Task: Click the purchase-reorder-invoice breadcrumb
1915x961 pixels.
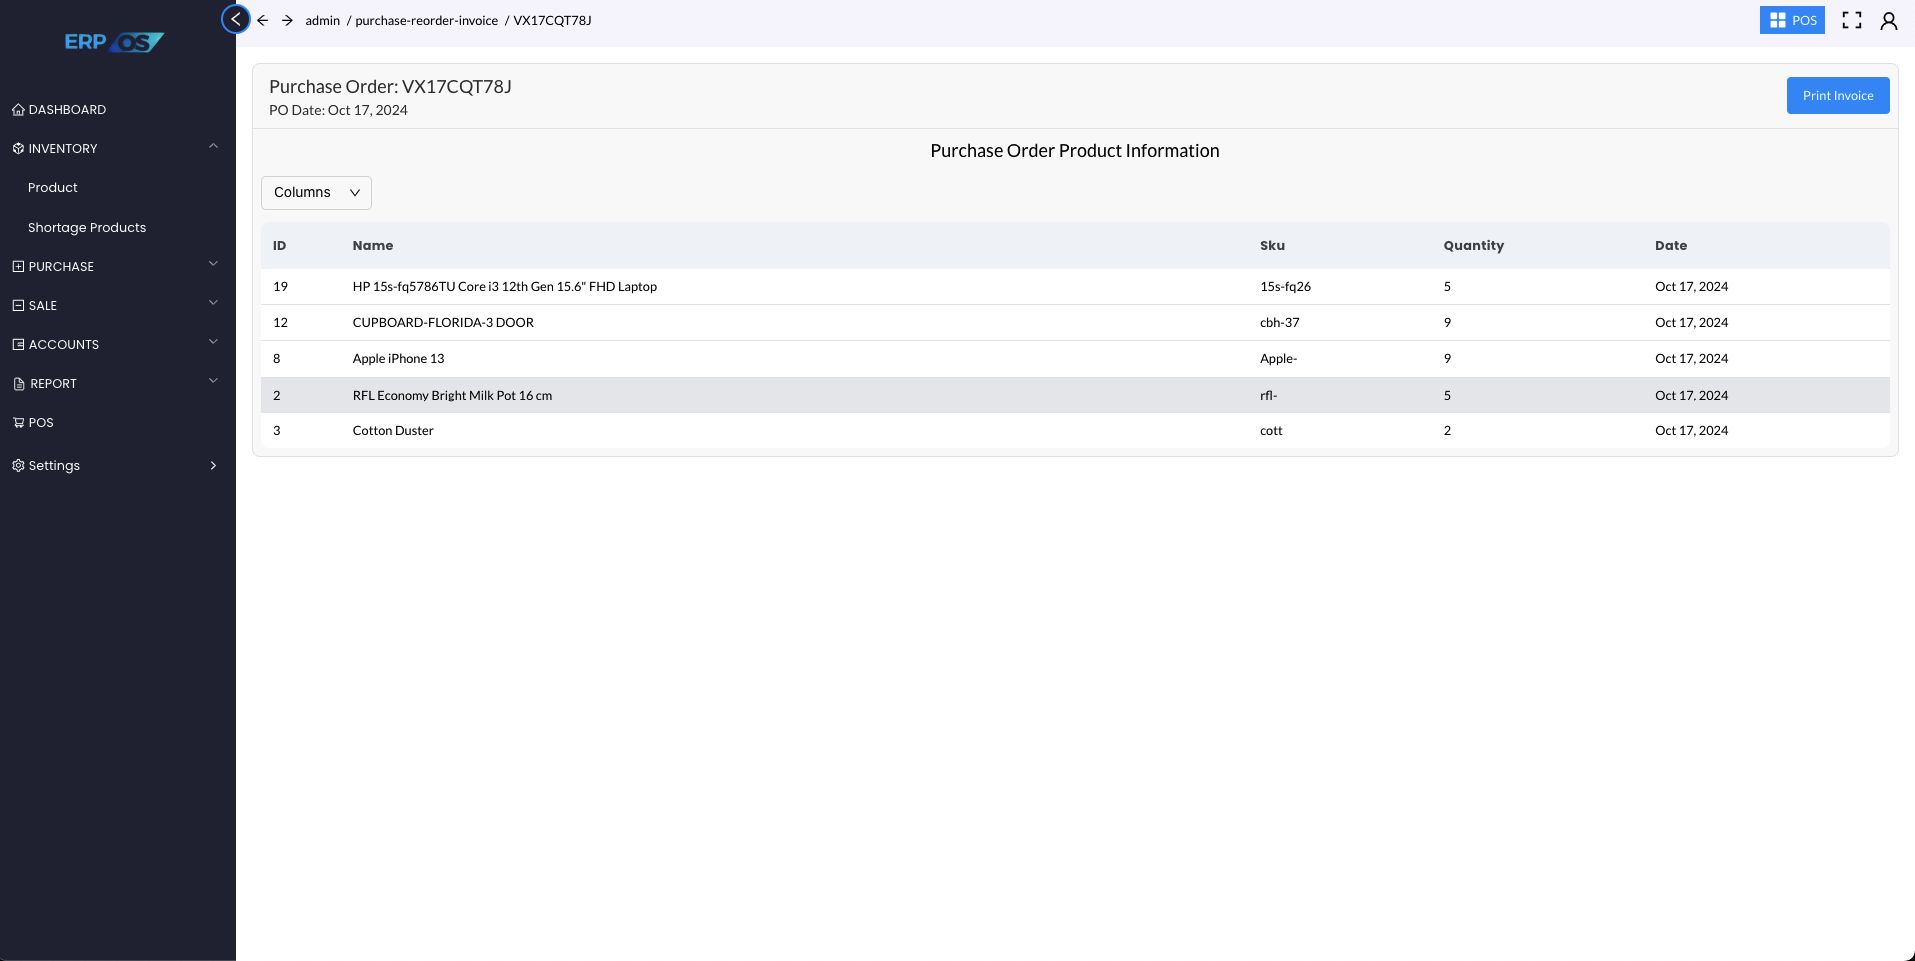Action: (426, 21)
